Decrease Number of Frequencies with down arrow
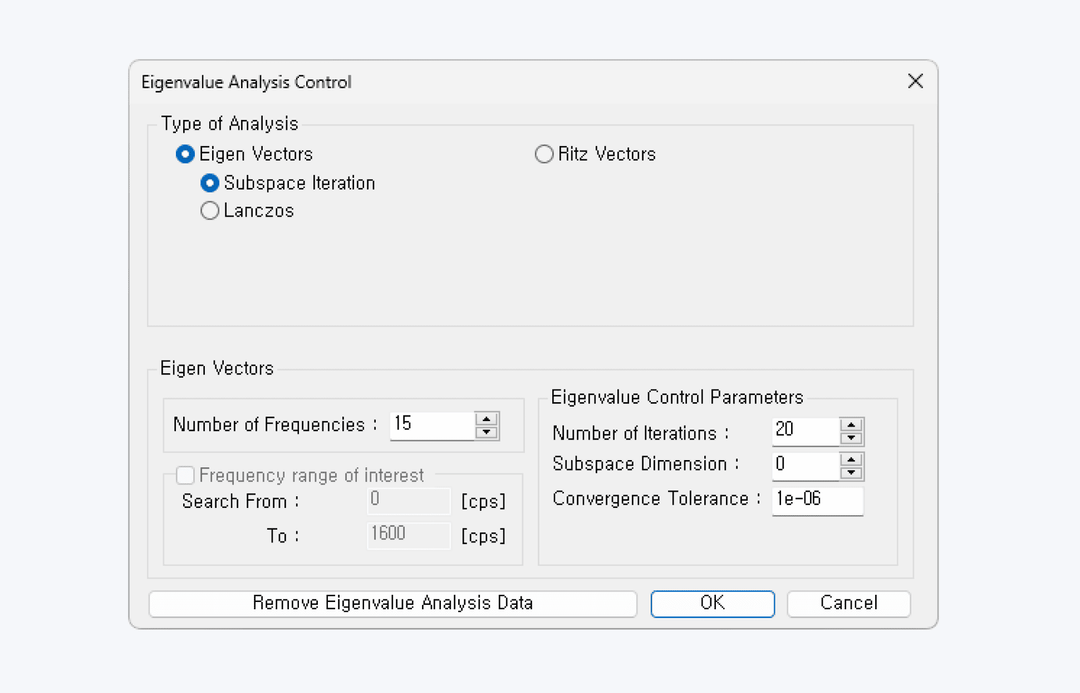The width and height of the screenshot is (1080, 693). (486, 433)
